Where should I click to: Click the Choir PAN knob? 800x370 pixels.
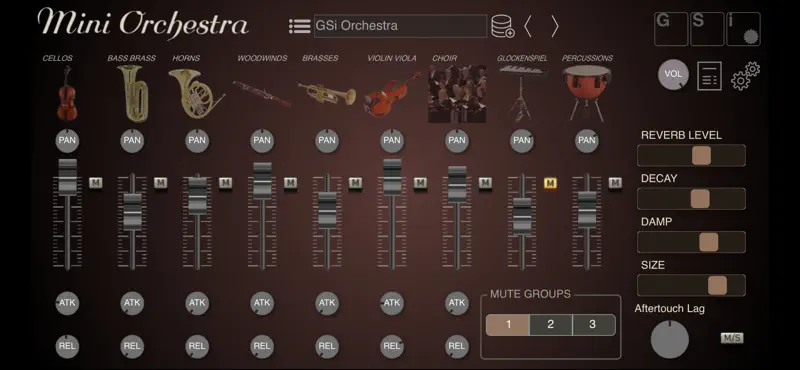[x=457, y=140]
